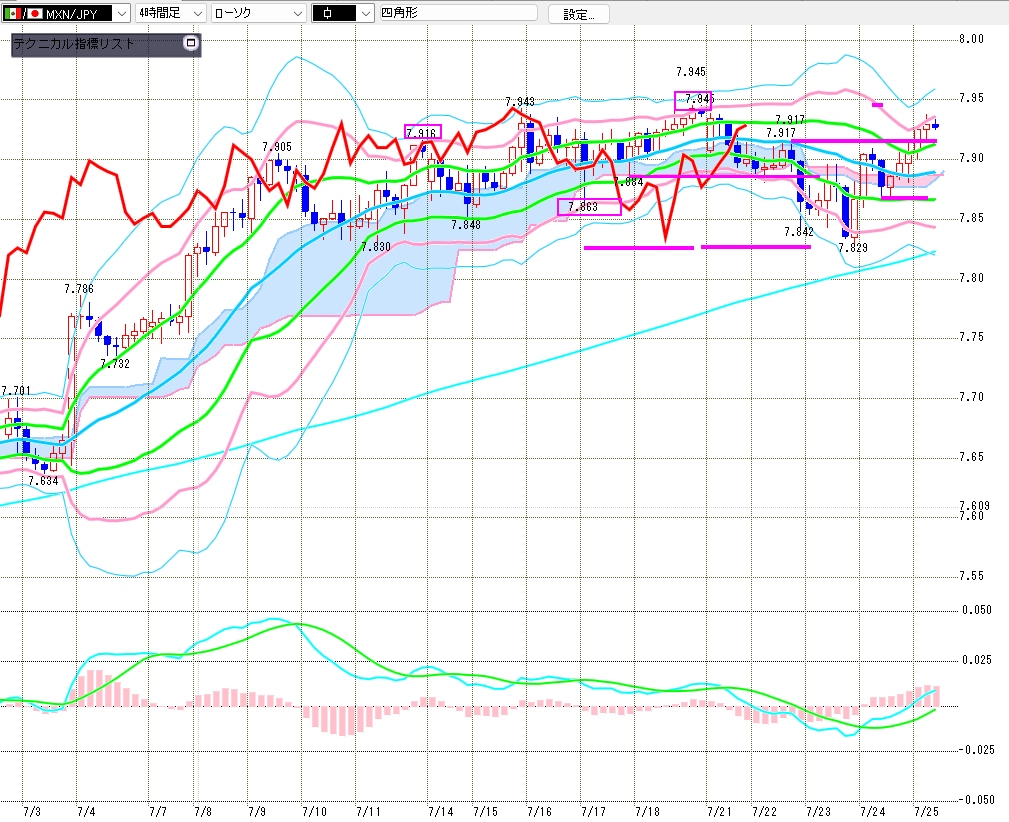The height and width of the screenshot is (822, 1009).
Task: Click the 7.945 high price label
Action: 691,71
